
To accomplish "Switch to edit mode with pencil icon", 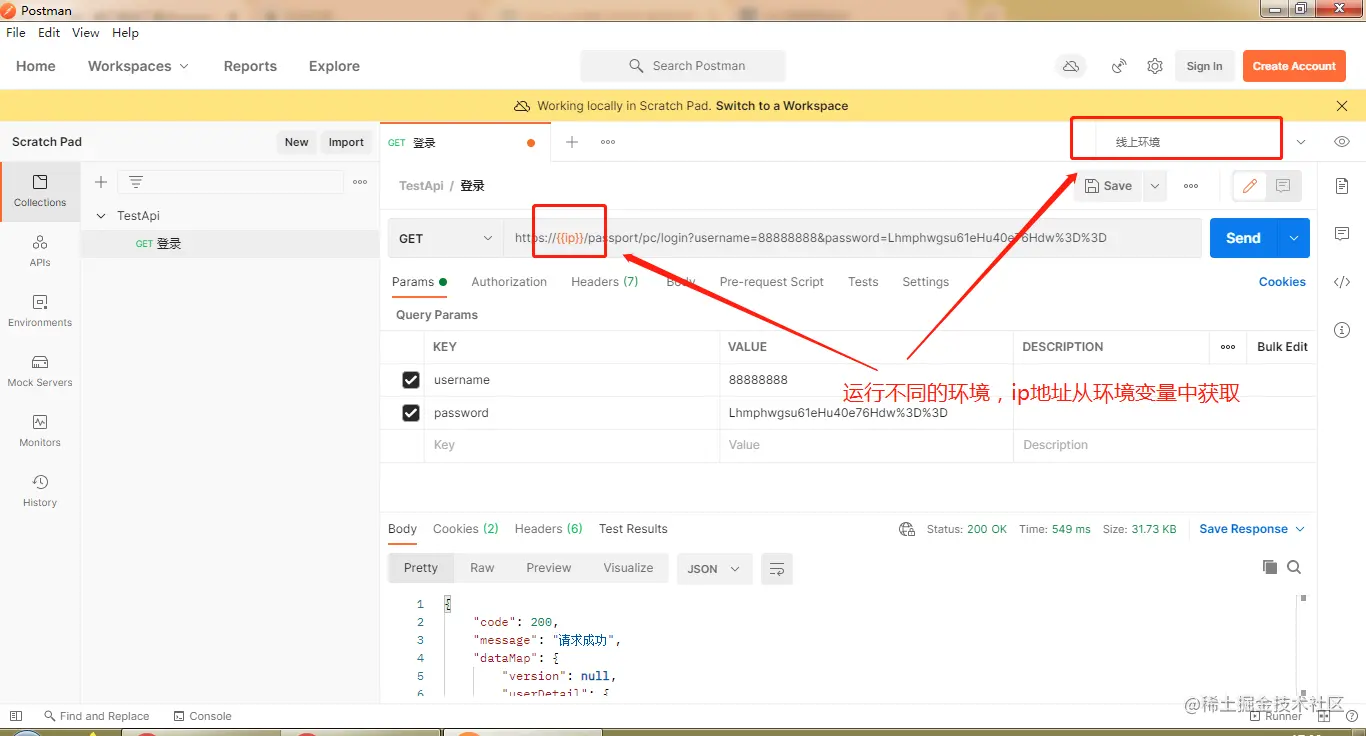I will click(1250, 186).
